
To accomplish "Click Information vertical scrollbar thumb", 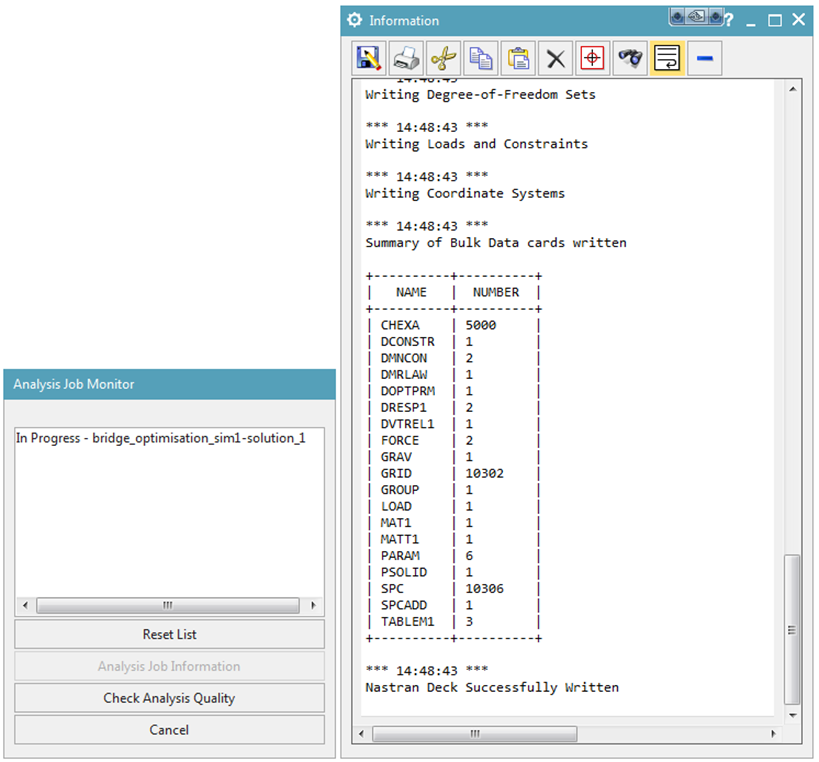I will pyautogui.click(x=792, y=629).
